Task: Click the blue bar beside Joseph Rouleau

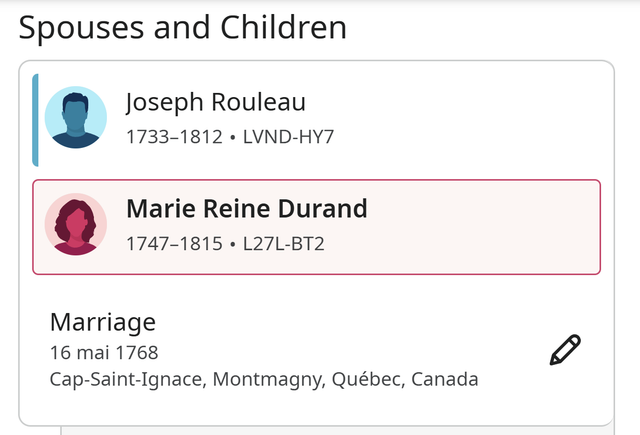Action: [36, 120]
